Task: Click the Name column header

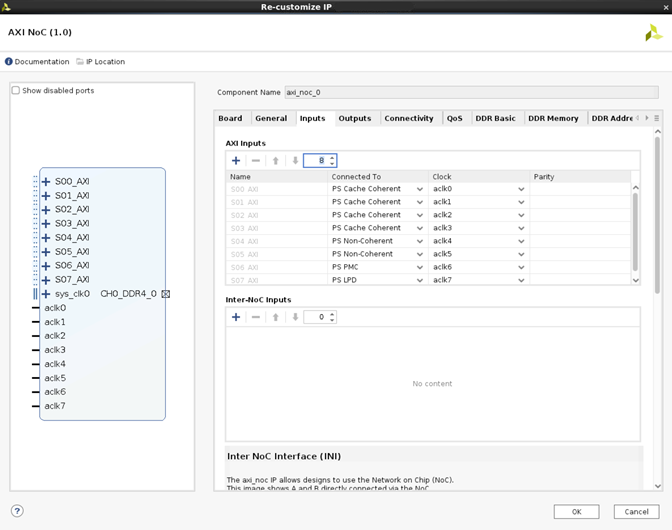Action: pos(277,177)
